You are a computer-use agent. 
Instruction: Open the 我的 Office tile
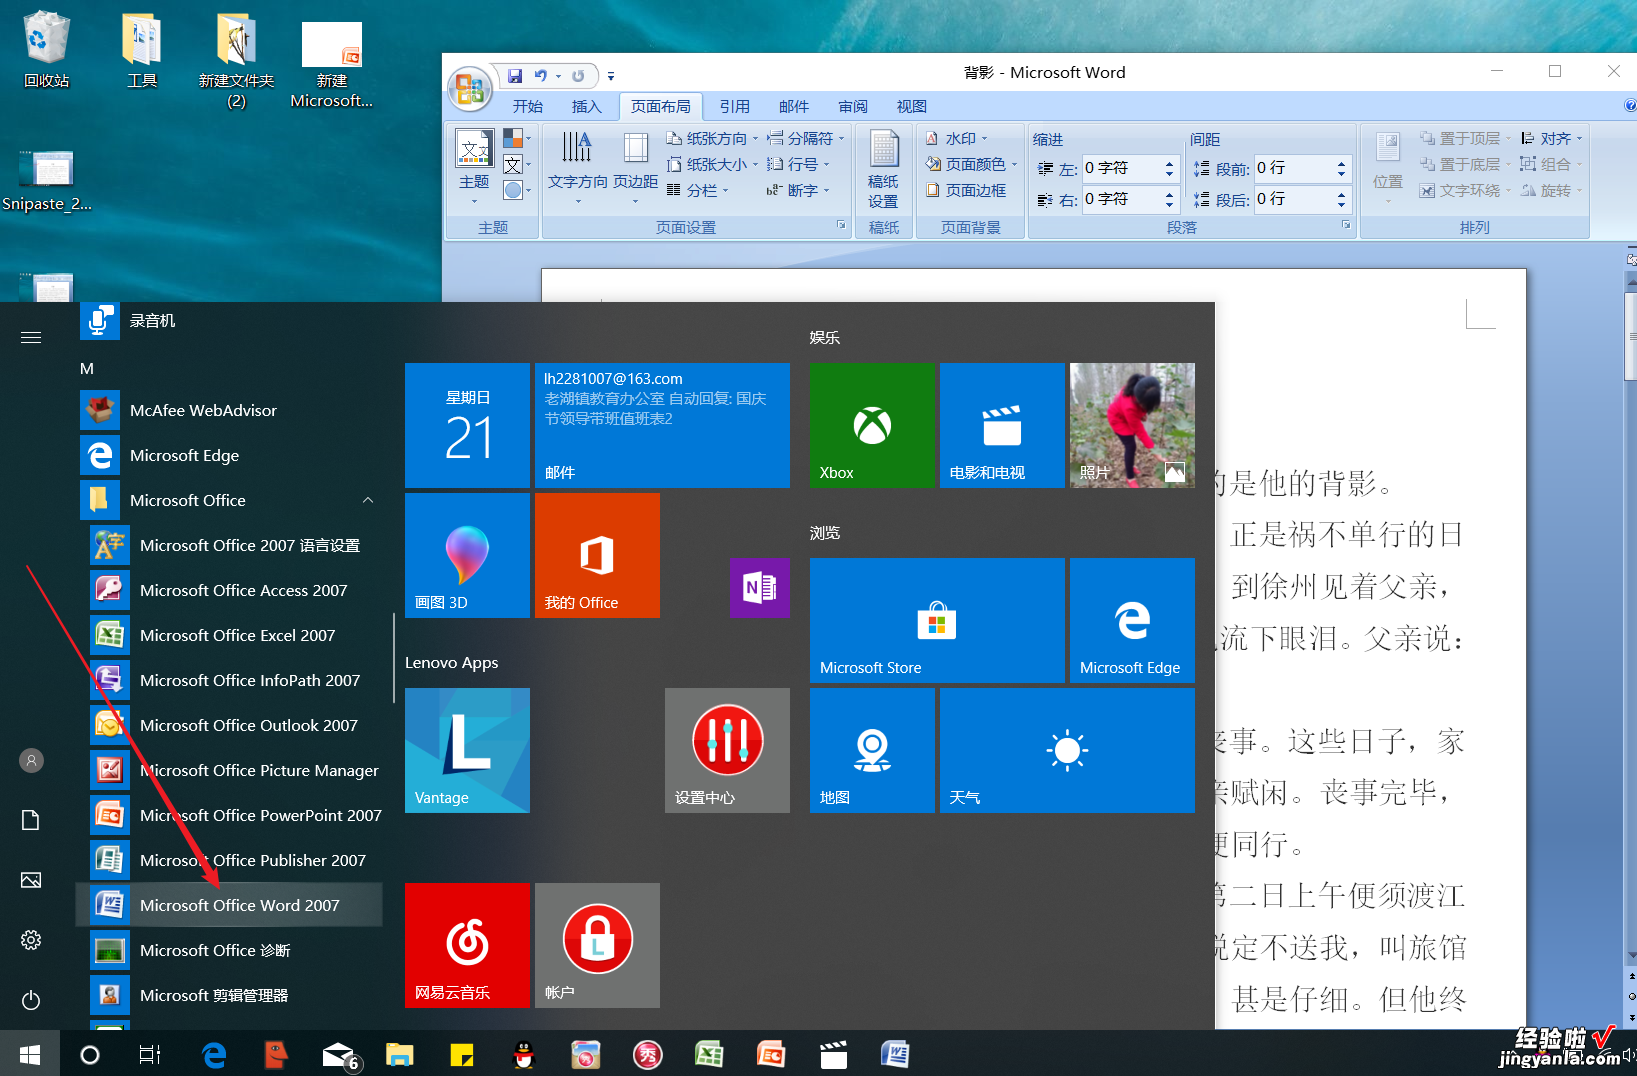[597, 555]
